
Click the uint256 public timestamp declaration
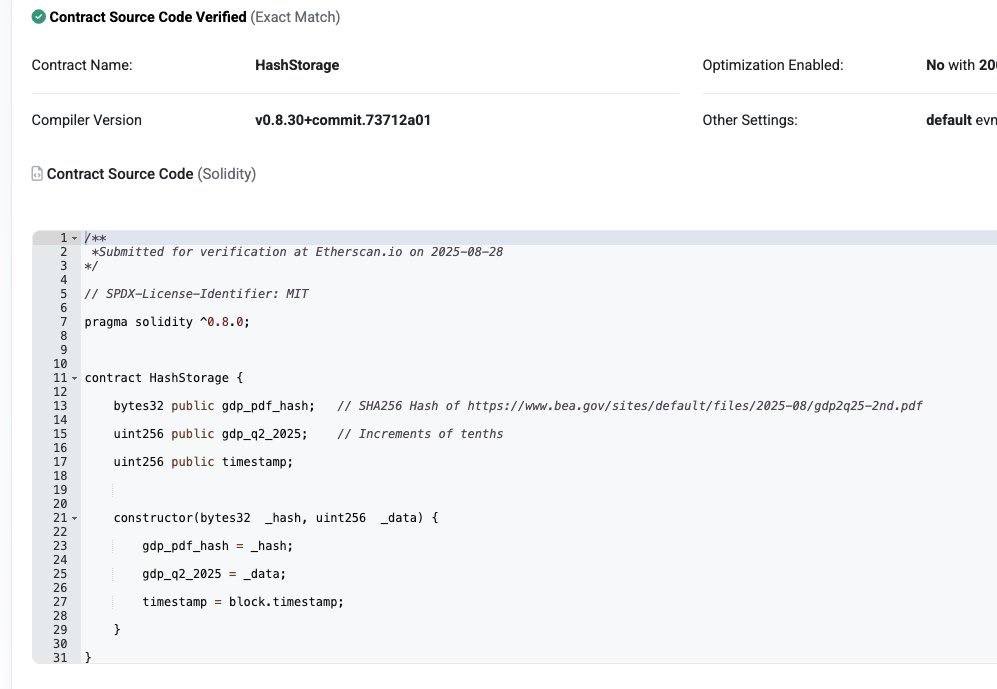point(203,462)
